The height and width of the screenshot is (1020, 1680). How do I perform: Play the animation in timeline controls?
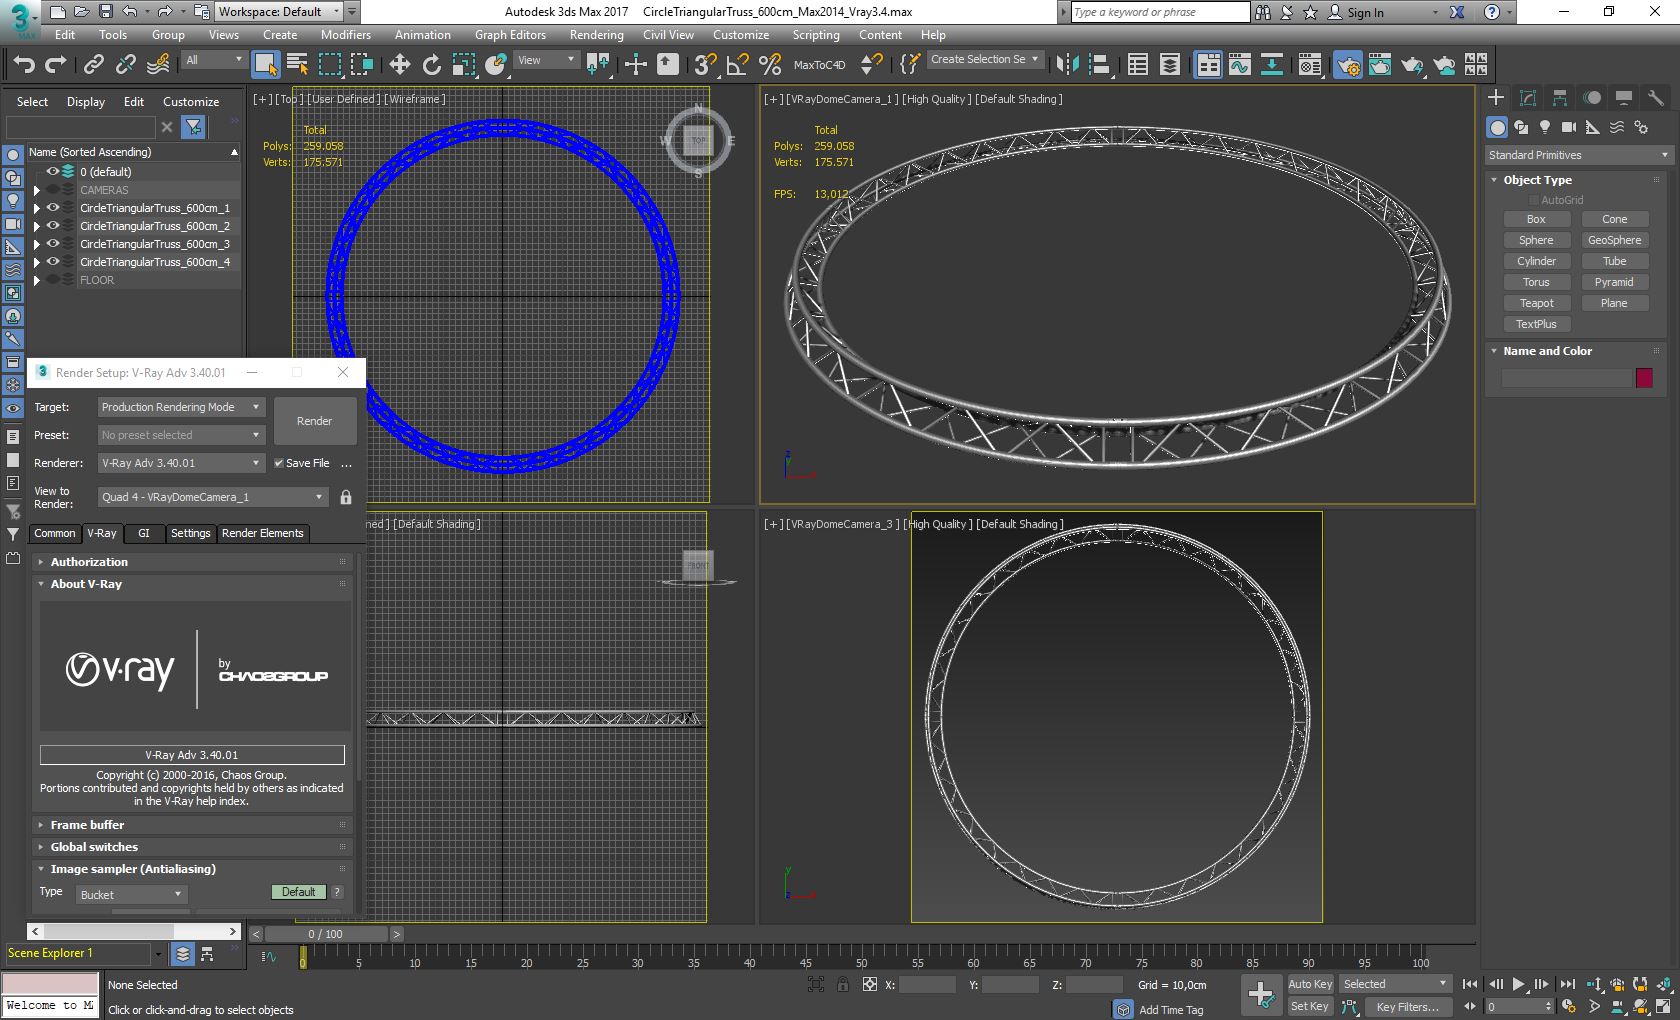click(x=1518, y=984)
